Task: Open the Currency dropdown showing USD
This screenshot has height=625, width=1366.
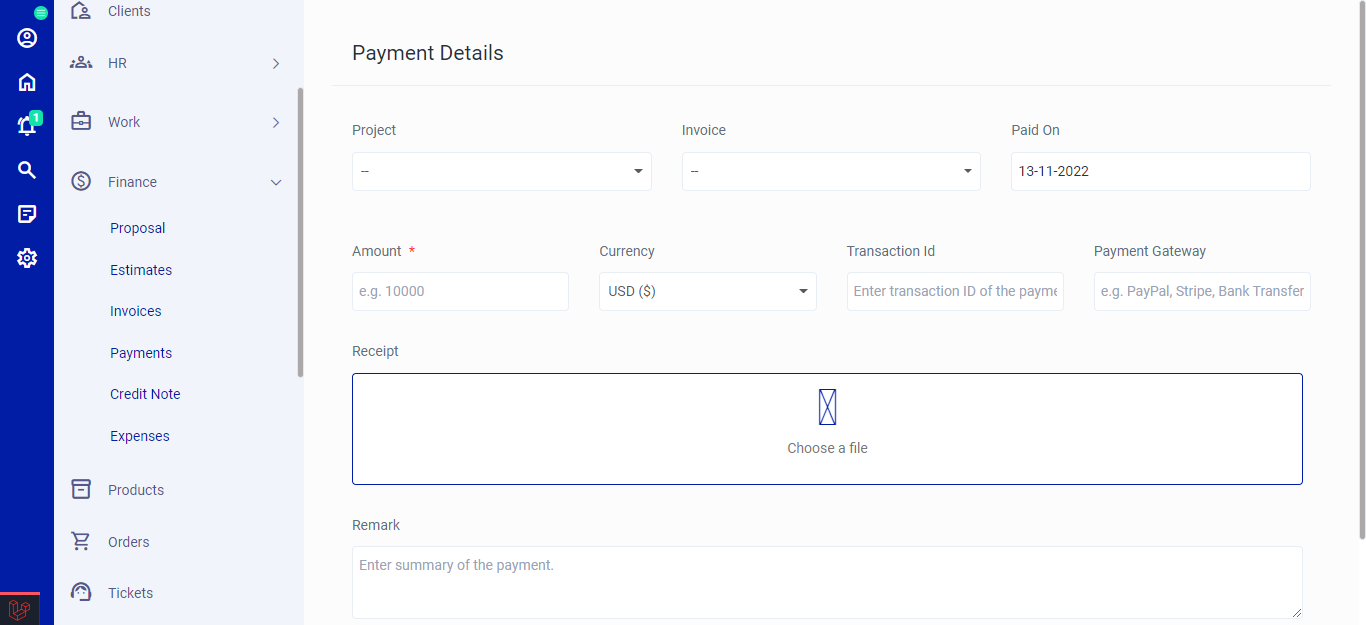Action: pos(707,291)
